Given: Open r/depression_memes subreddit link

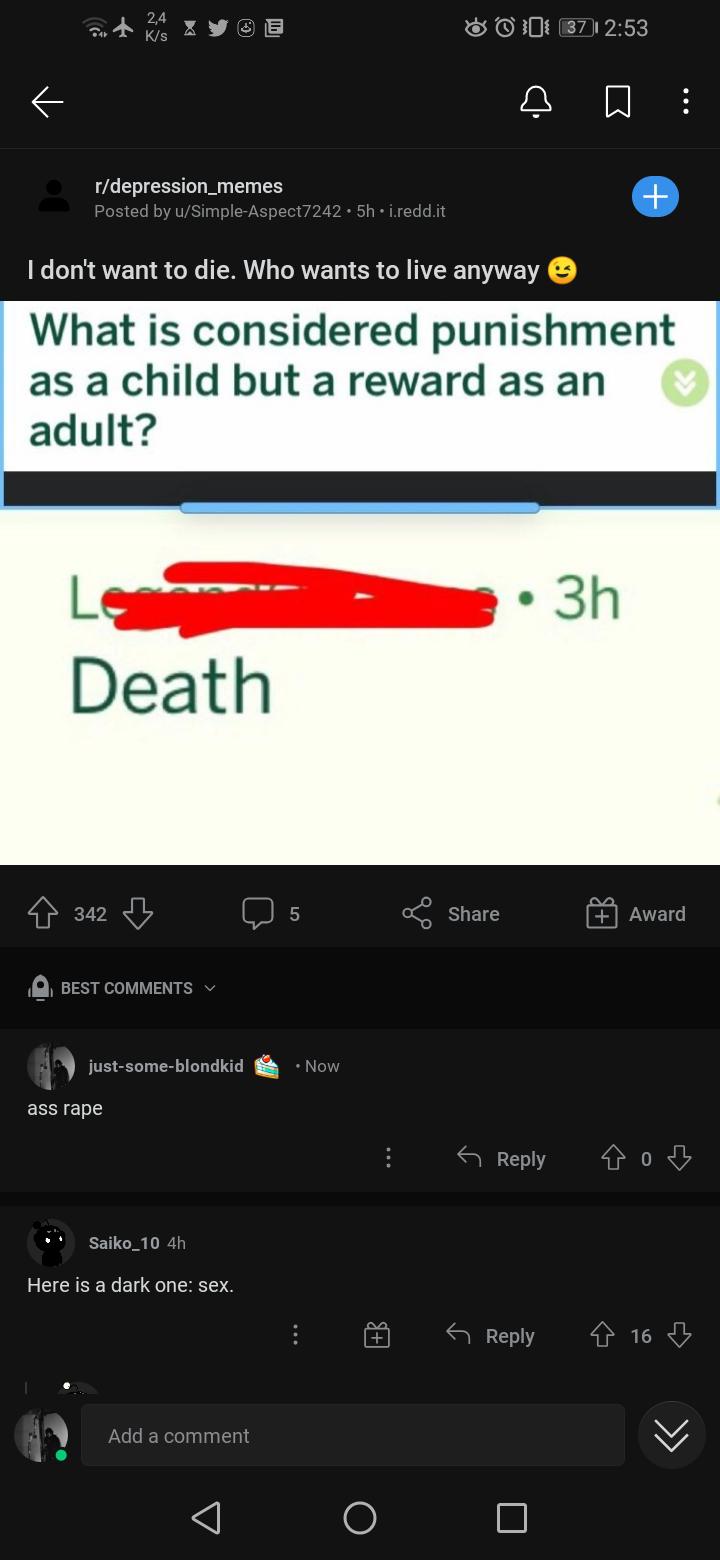Looking at the screenshot, I should tap(188, 186).
